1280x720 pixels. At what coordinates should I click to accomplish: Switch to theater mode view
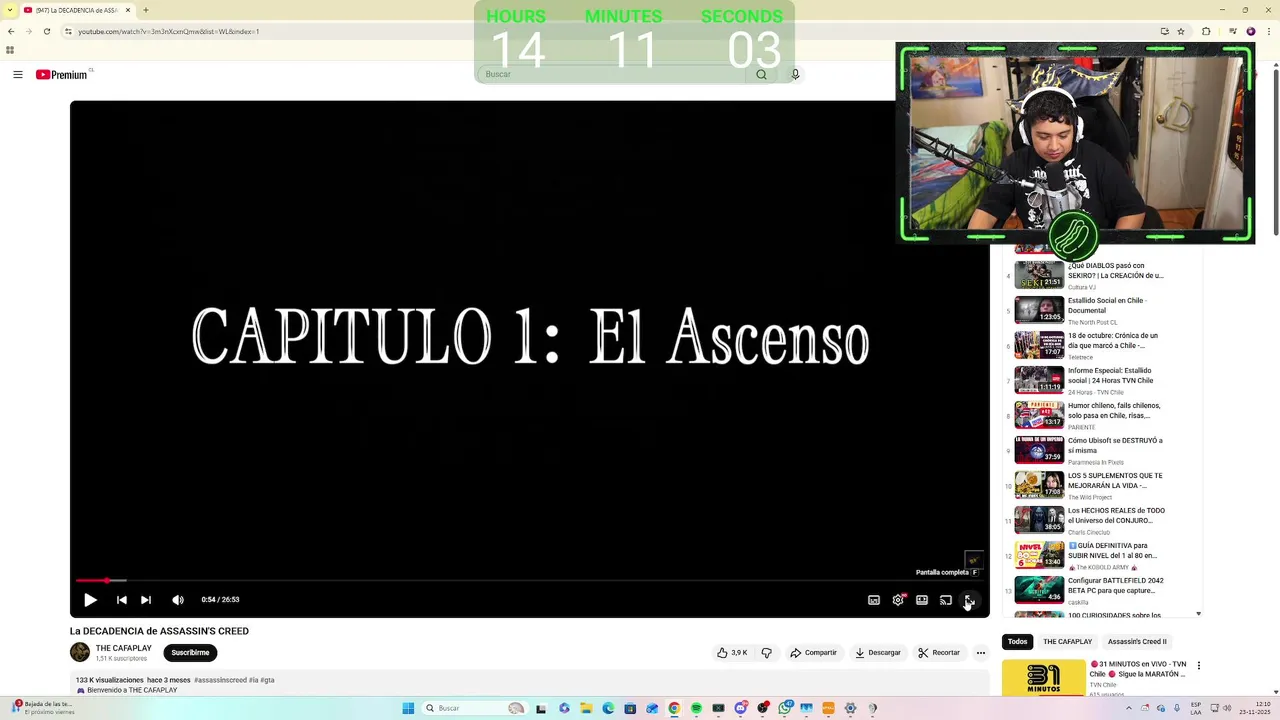pos(922,600)
